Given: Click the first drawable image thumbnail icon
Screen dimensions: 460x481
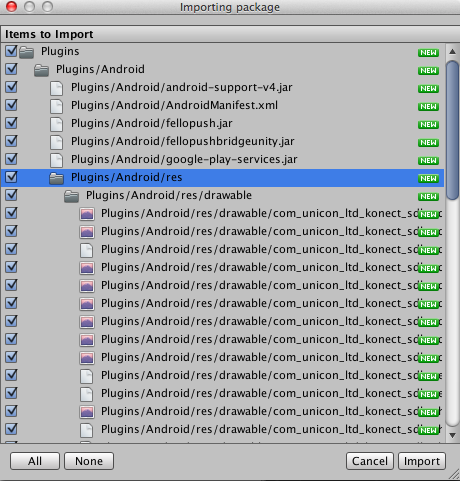Looking at the screenshot, I should pos(87,214).
